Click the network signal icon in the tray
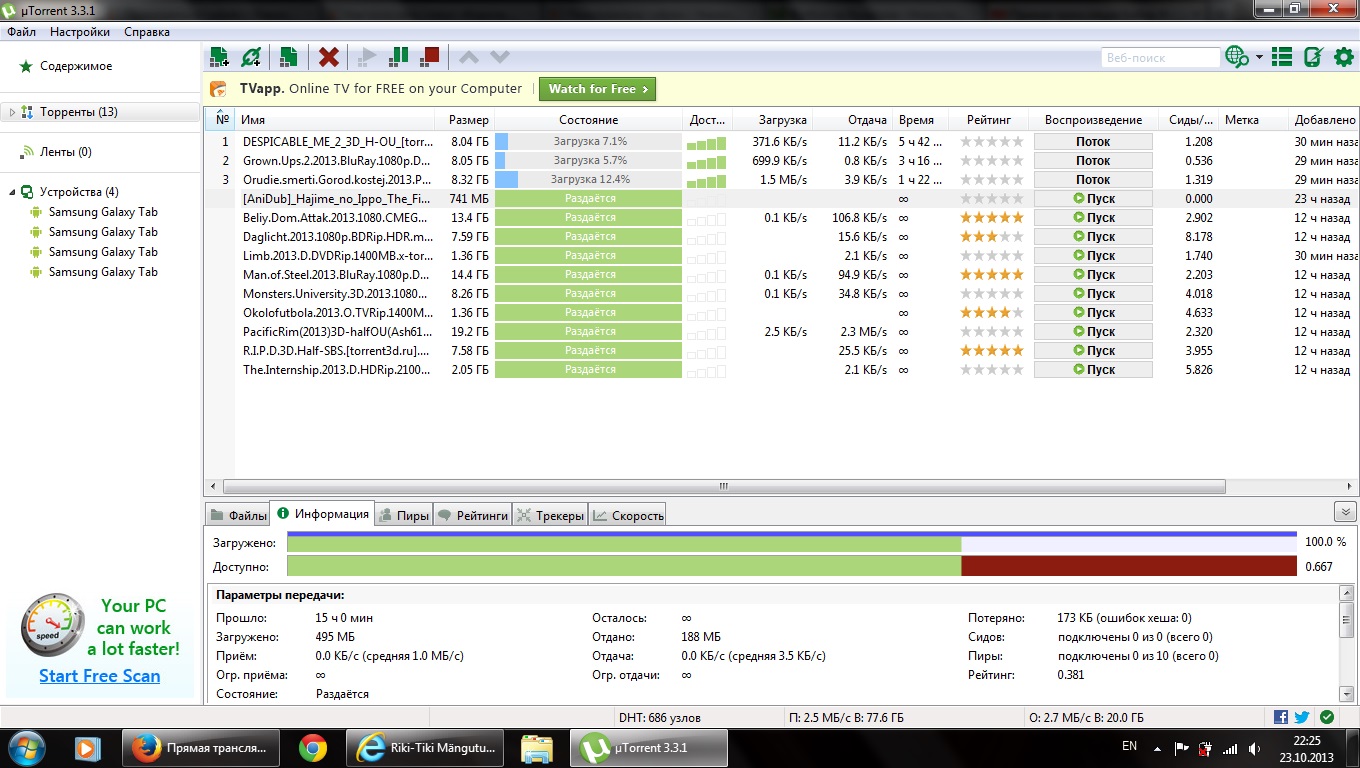This screenshot has height=768, width=1360. tap(1230, 747)
